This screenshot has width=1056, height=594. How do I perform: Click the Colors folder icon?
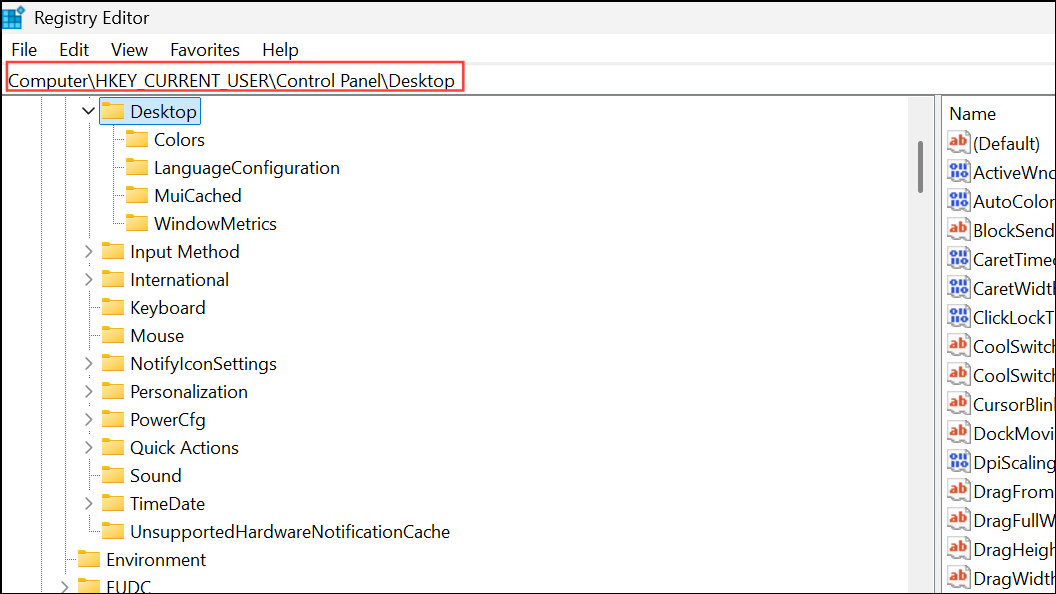(x=137, y=139)
